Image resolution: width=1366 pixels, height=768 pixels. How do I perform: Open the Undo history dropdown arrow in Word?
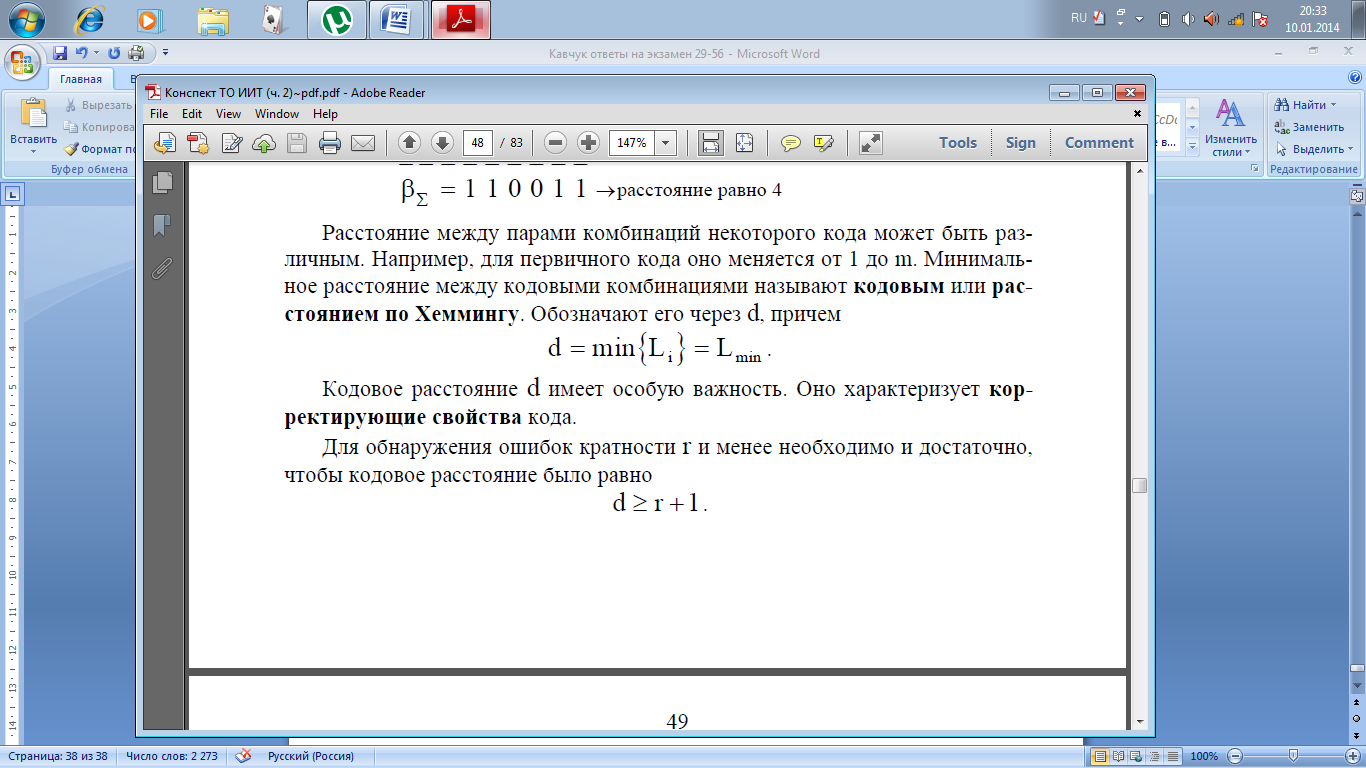(96, 53)
